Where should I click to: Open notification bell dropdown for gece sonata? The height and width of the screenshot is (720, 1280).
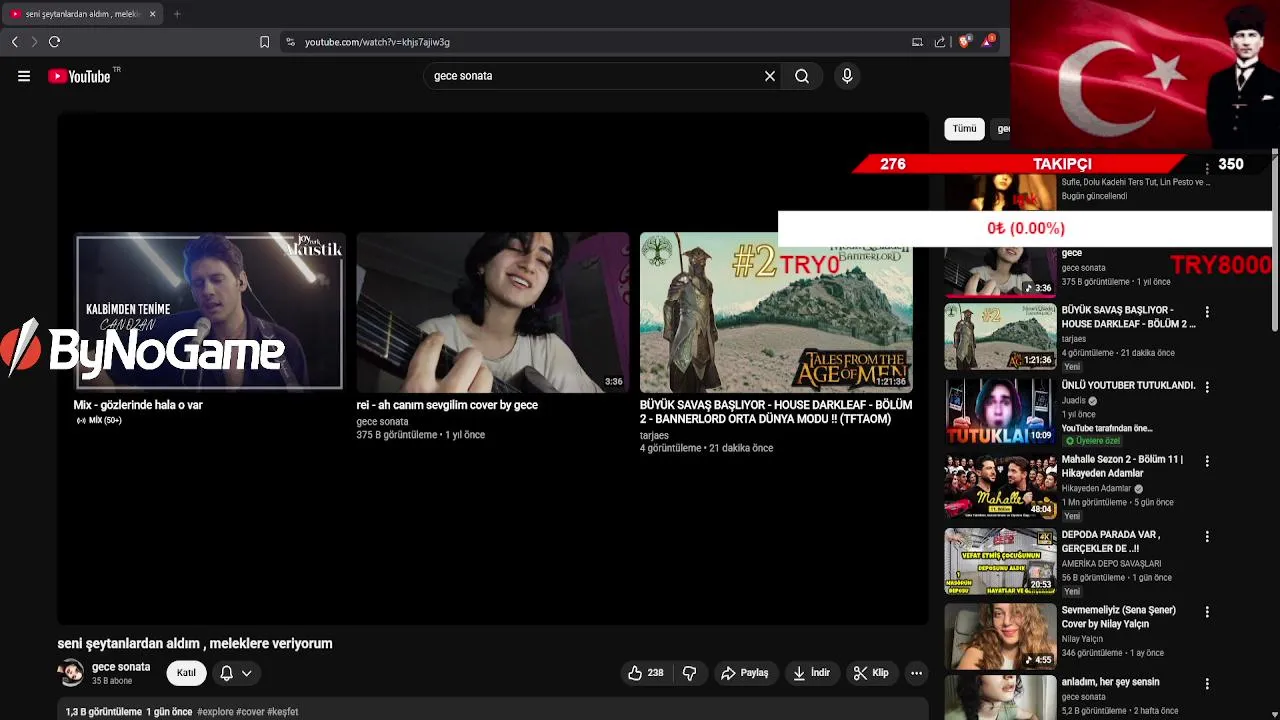tap(236, 673)
